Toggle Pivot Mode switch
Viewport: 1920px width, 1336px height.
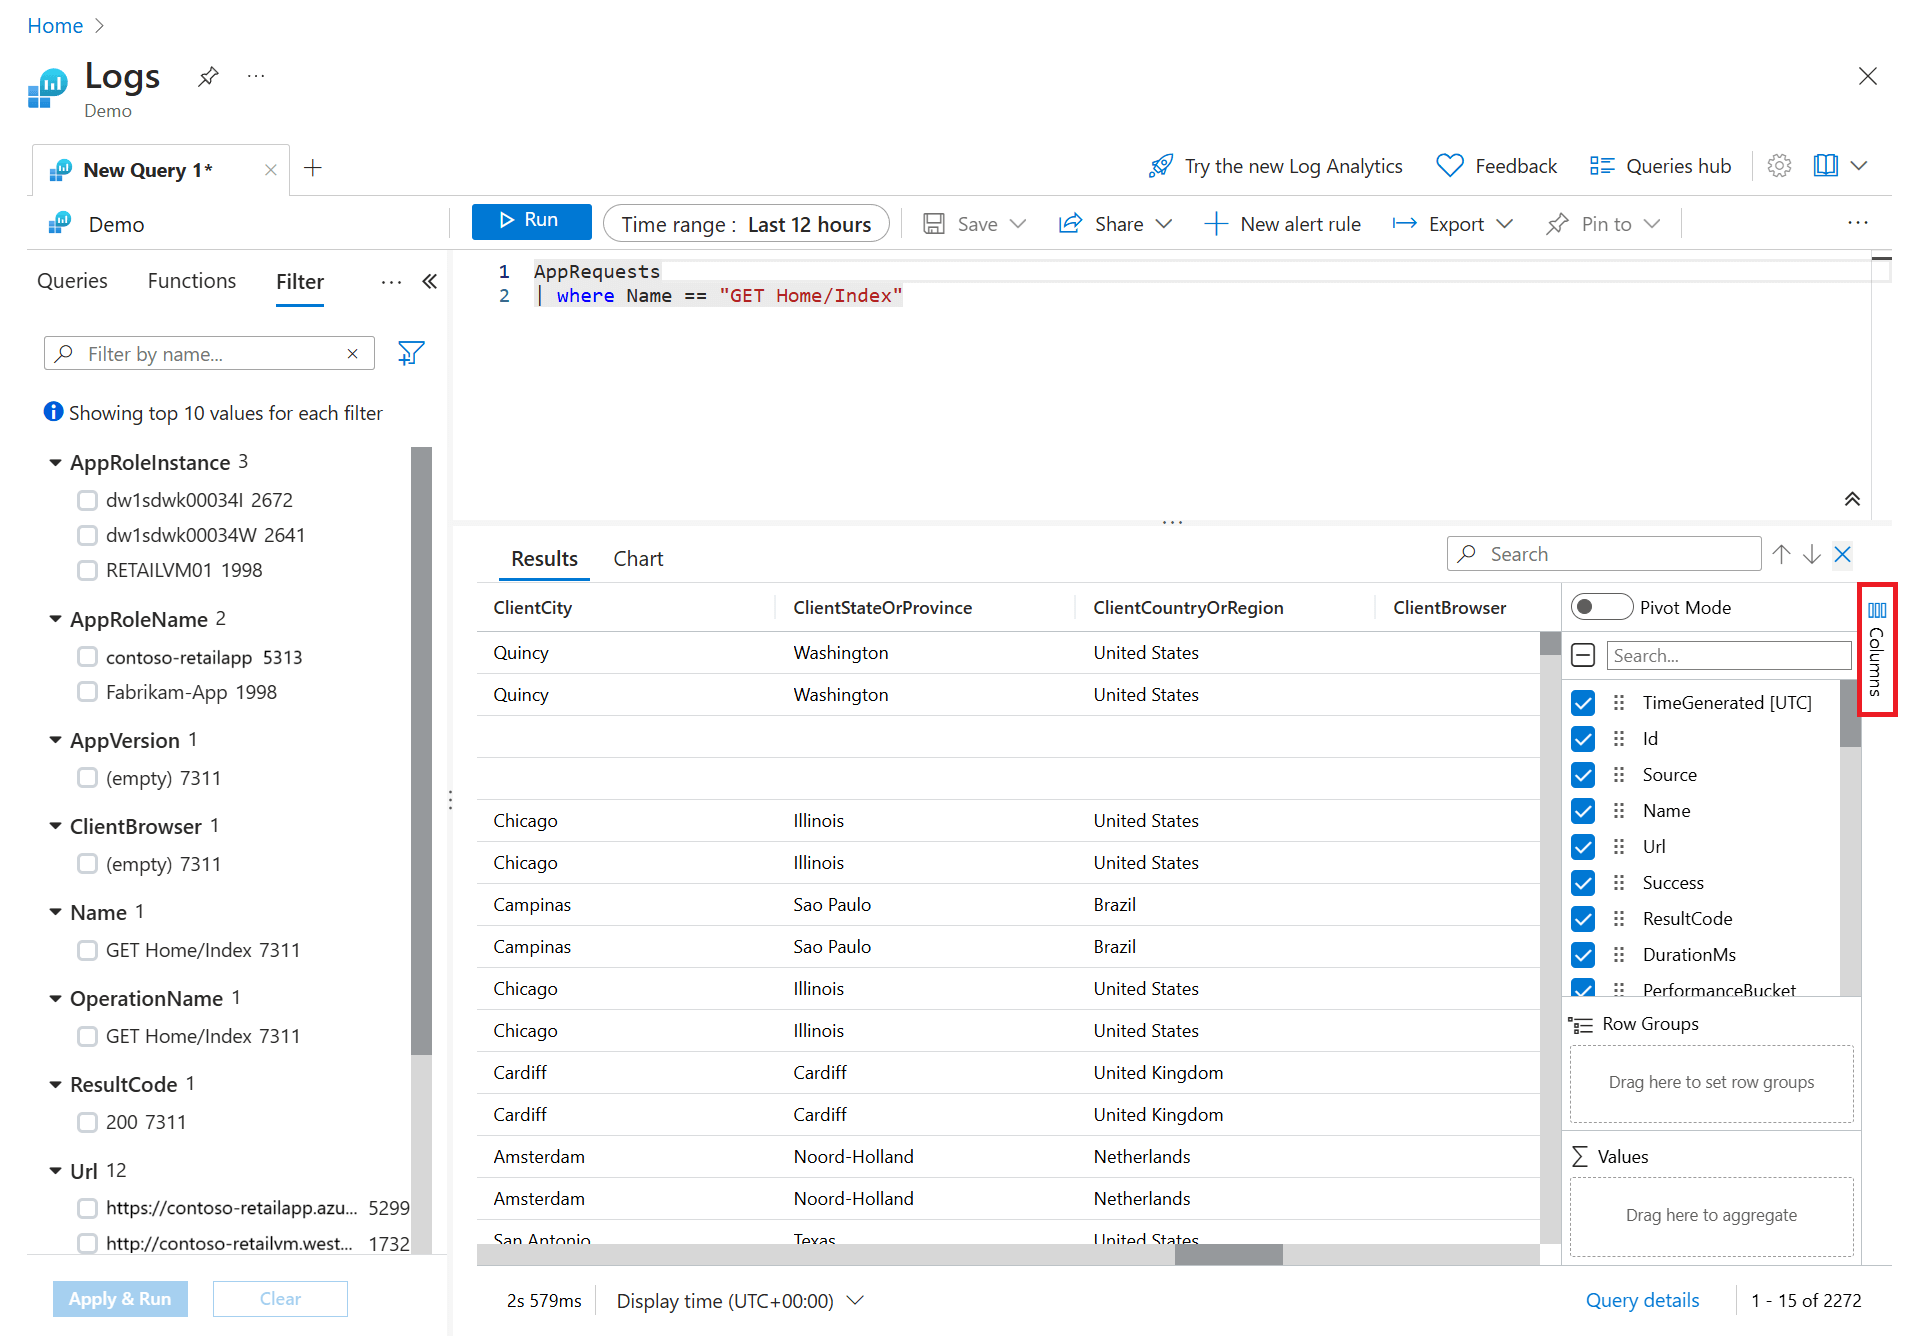coord(1600,607)
